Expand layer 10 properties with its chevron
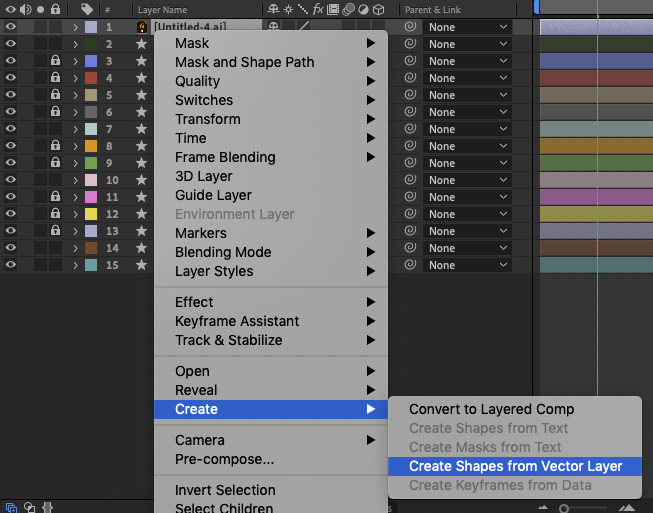The width and height of the screenshot is (653, 513). (x=75, y=180)
